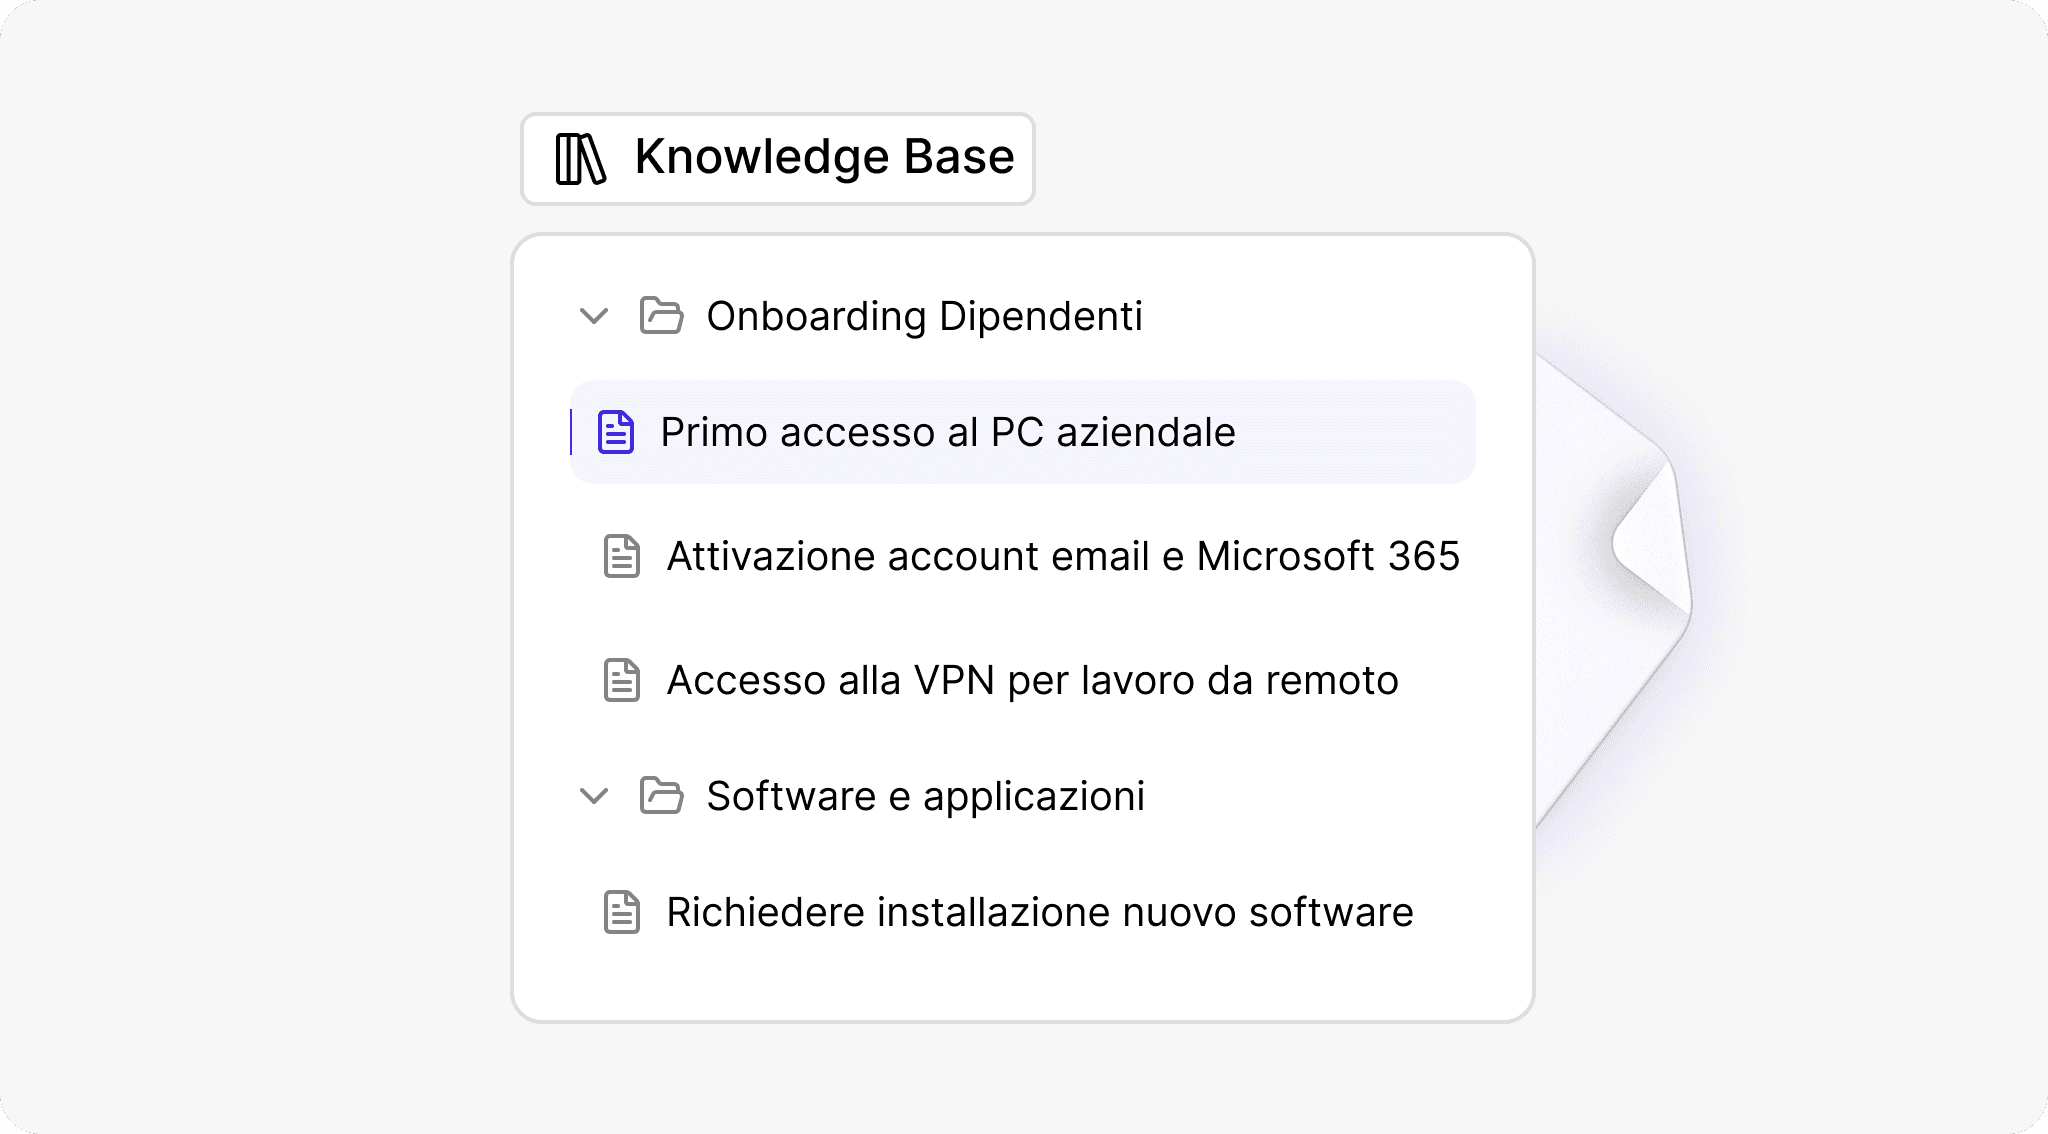Click the folder icon next to Onboarding Dipendenti
The image size is (2048, 1134).
pyautogui.click(x=661, y=316)
